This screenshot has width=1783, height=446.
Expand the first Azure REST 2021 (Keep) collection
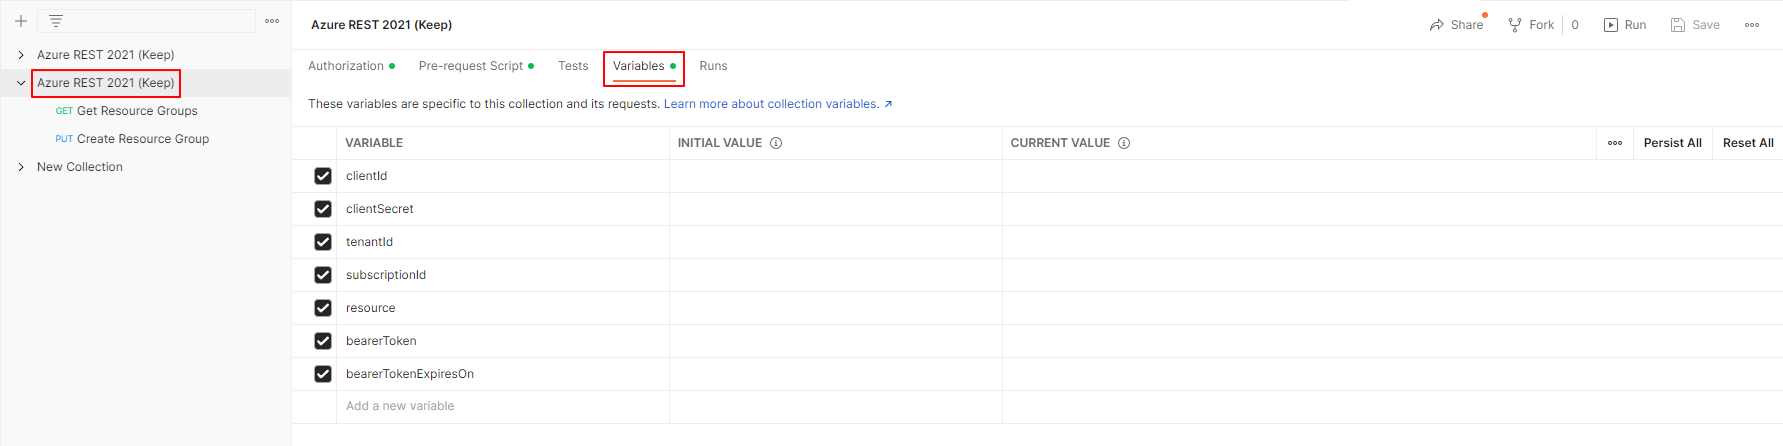pyautogui.click(x=21, y=55)
